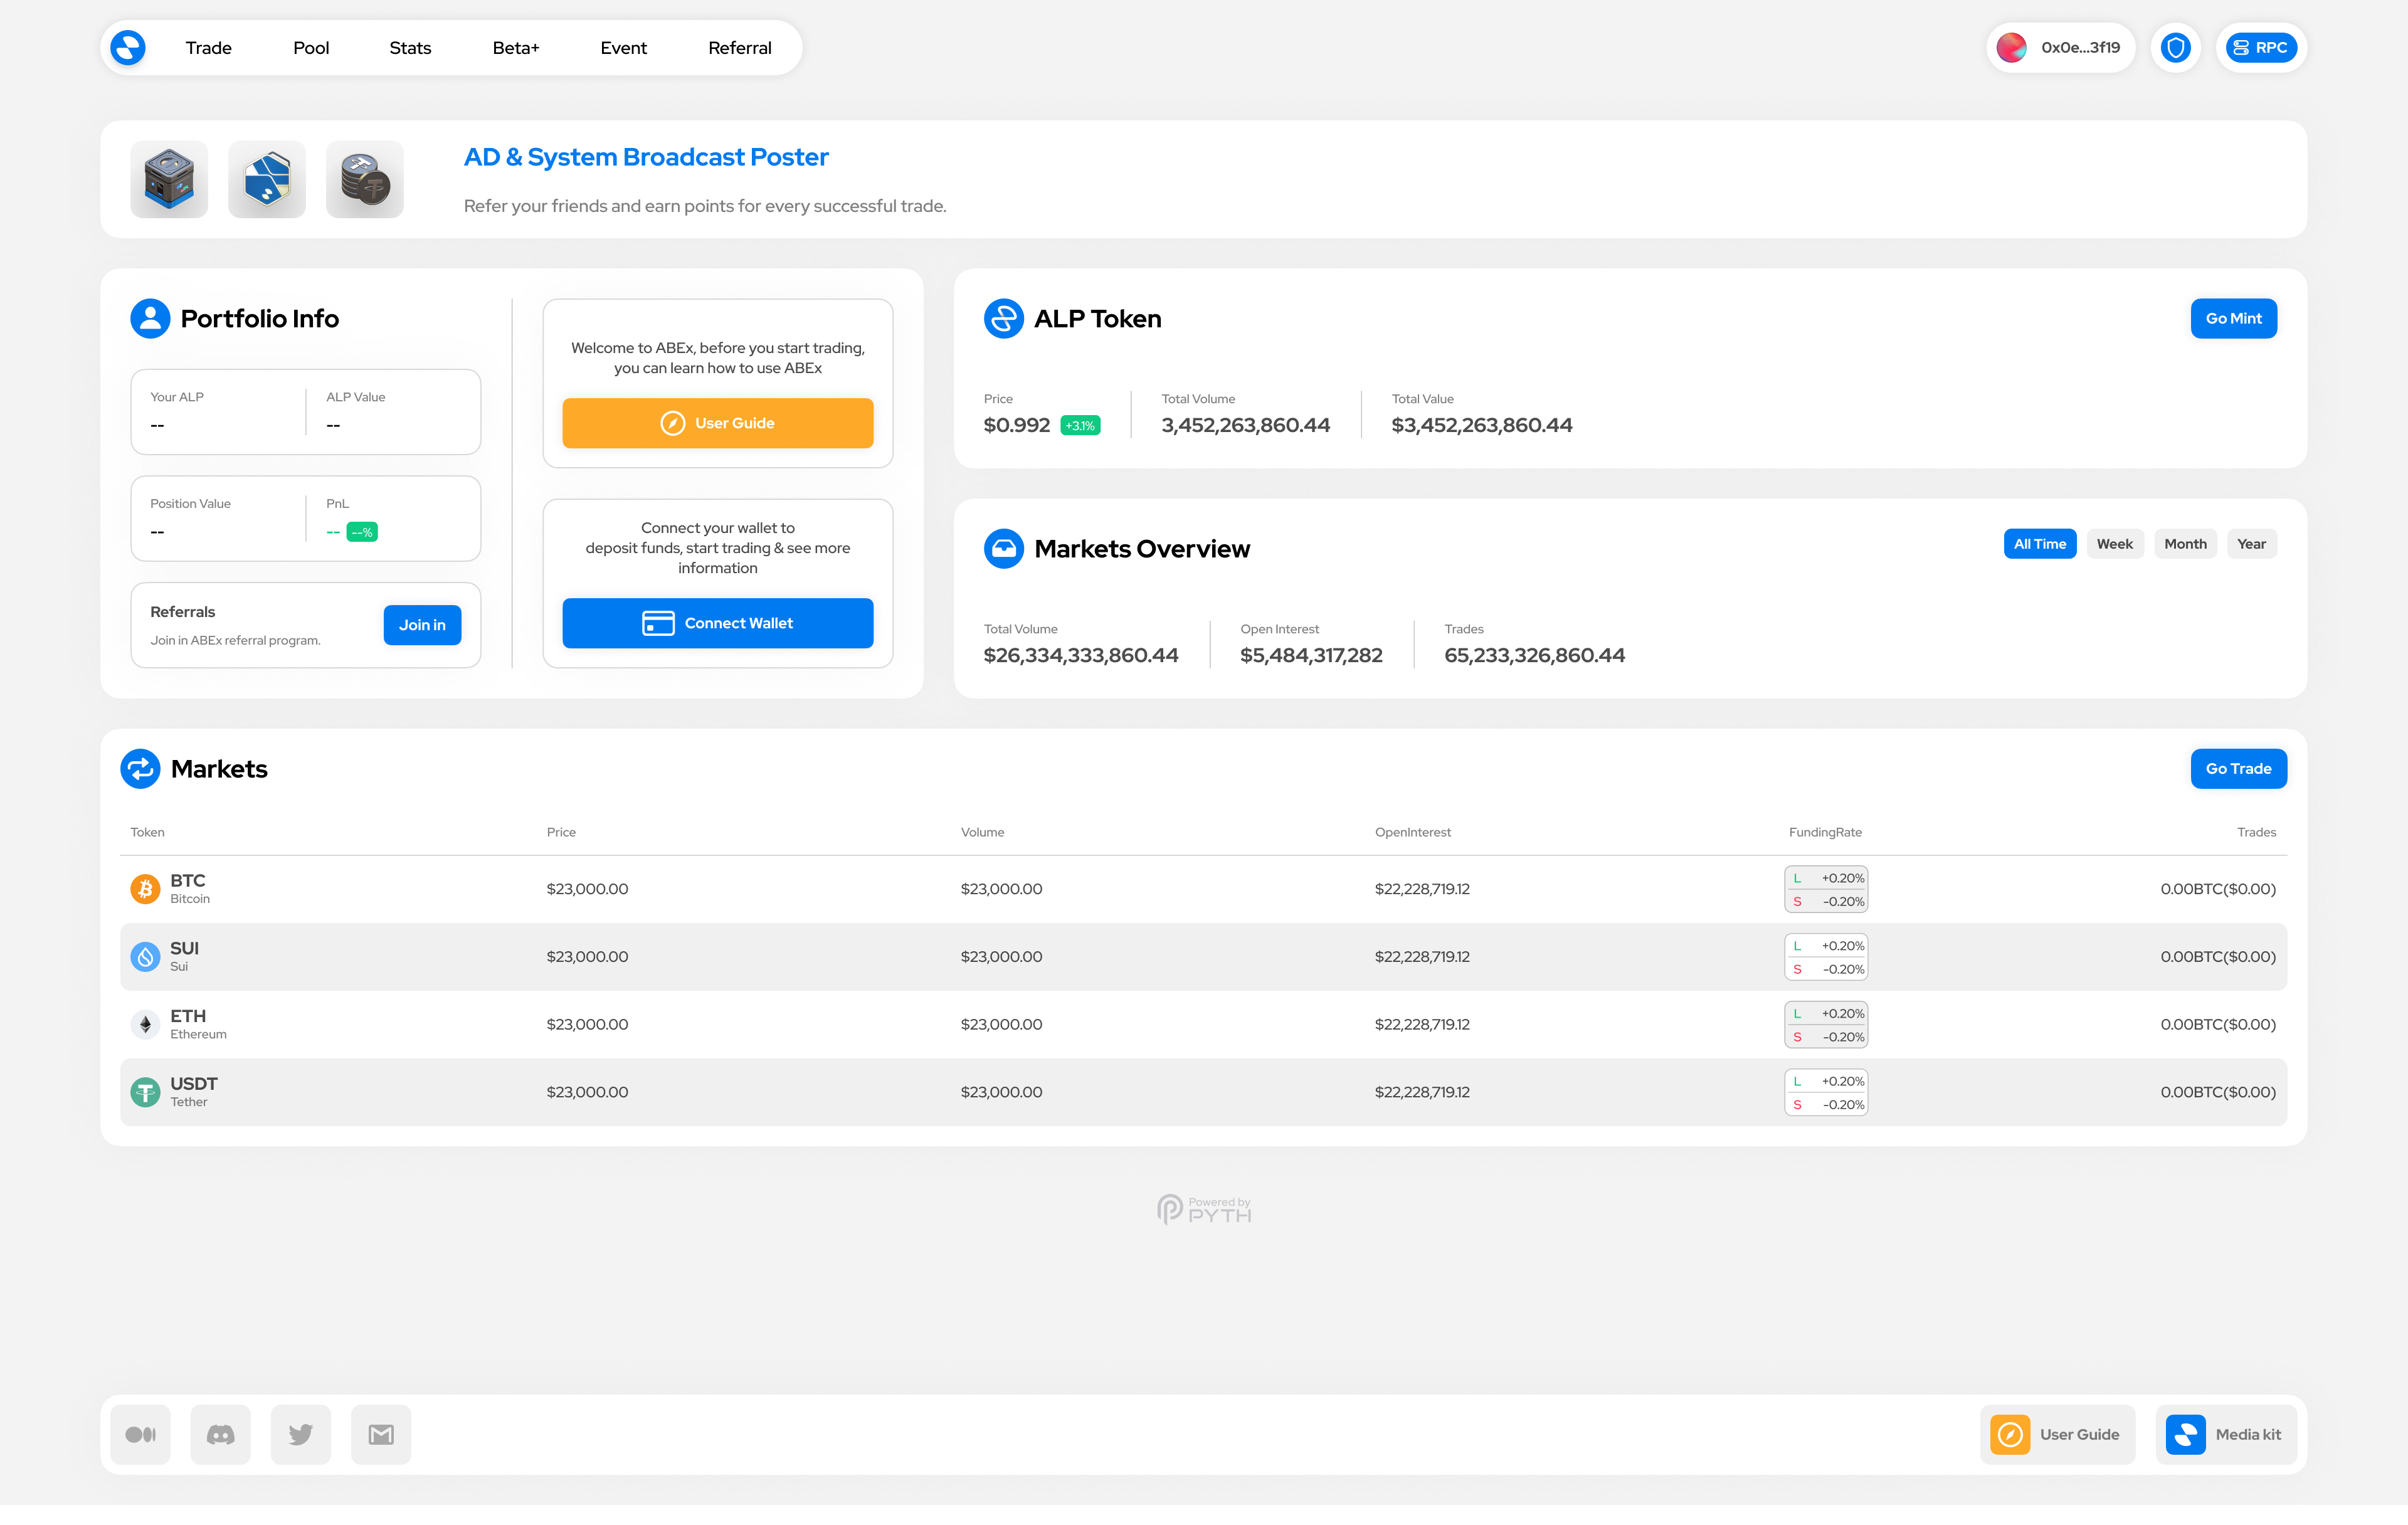Click the USDT funding rate box
This screenshot has height=1525, width=2408.
click(1826, 1093)
